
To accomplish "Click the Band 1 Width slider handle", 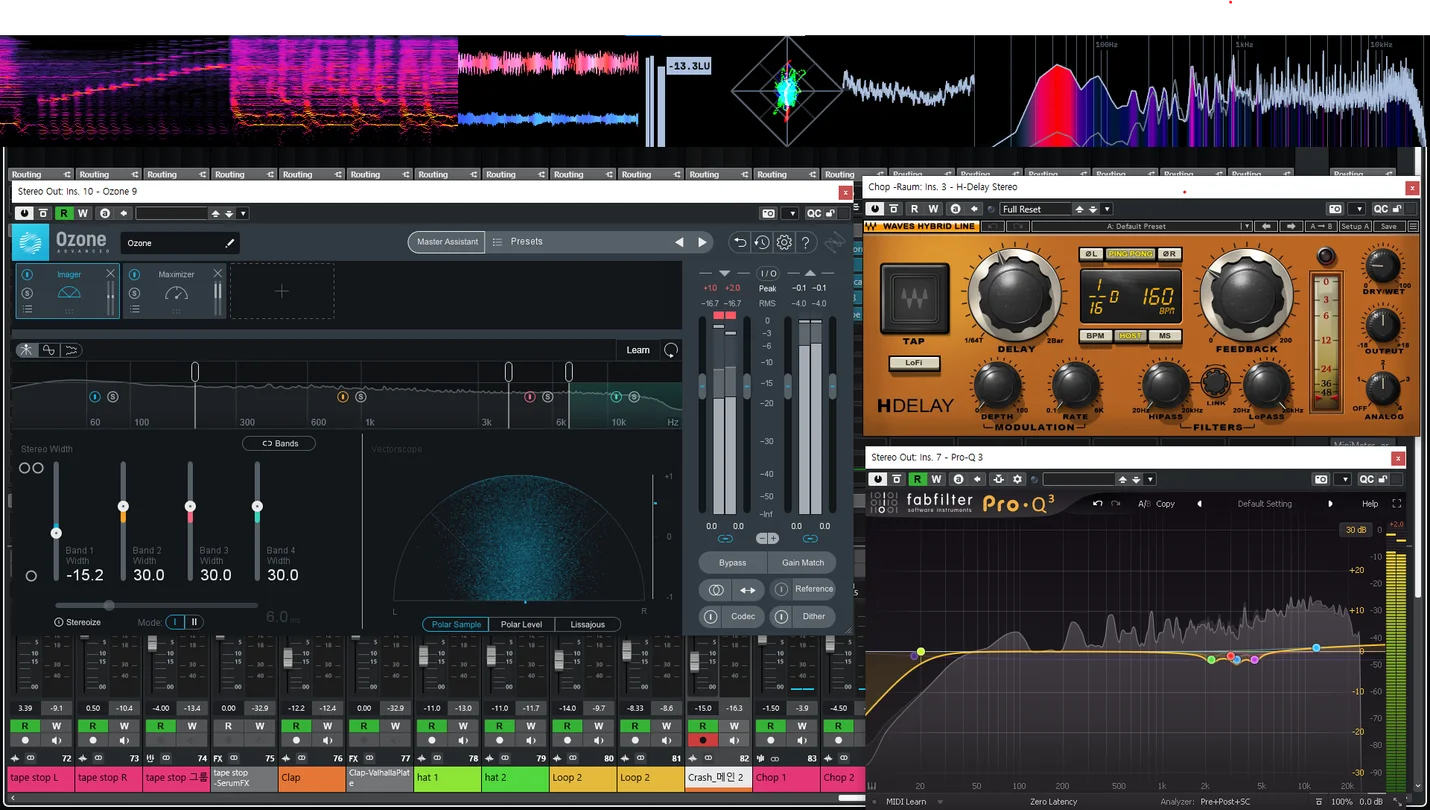I will 56,533.
